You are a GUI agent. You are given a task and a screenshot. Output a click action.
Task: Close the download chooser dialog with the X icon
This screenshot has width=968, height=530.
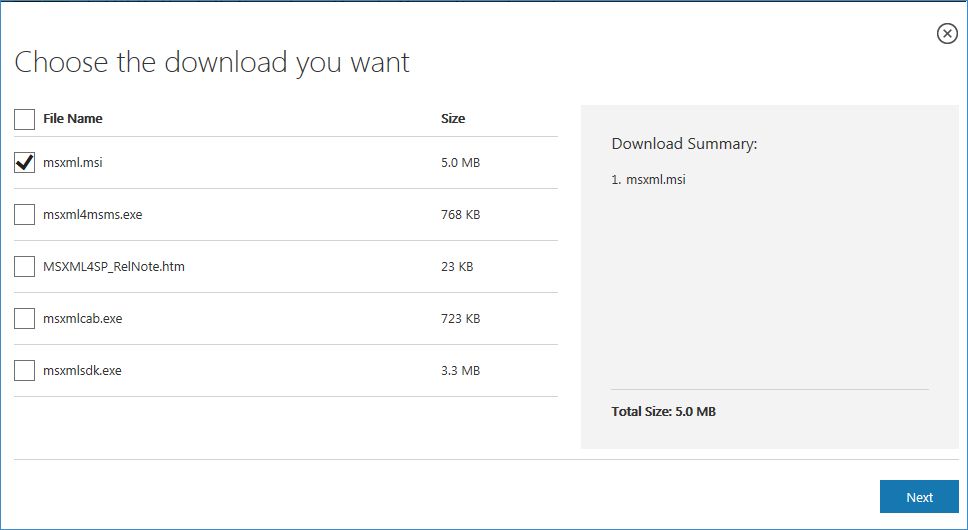click(x=947, y=33)
